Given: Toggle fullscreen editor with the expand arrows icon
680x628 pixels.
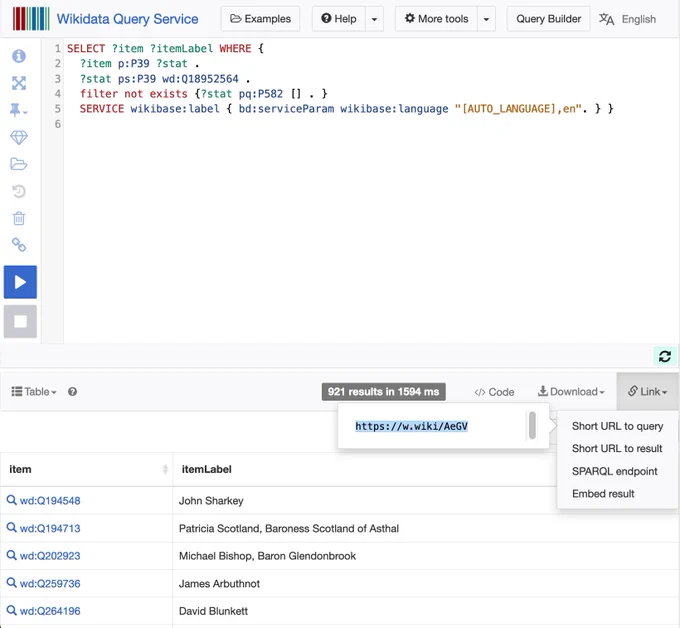Looking at the screenshot, I should point(19,83).
